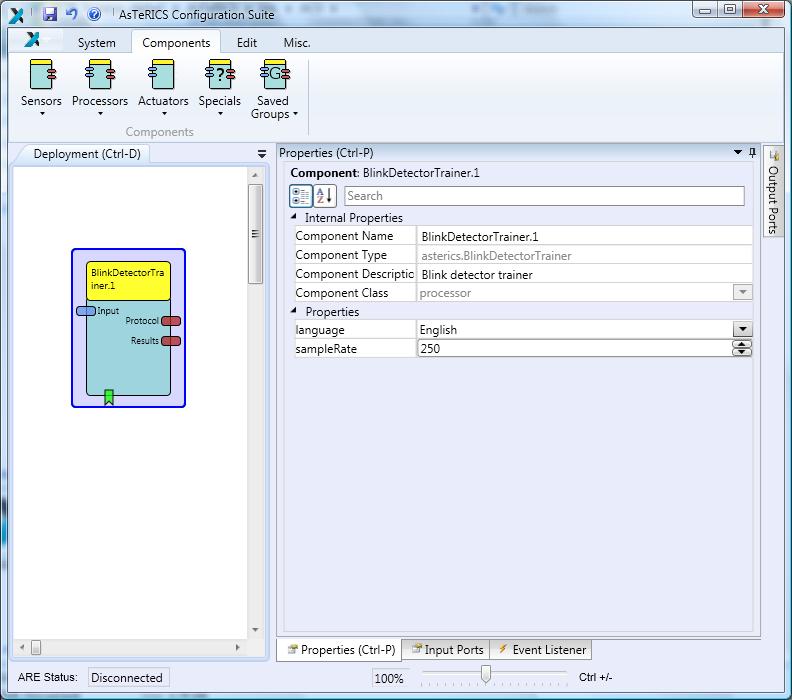792x700 pixels.
Task: Open the Processors component menu
Action: (100, 87)
